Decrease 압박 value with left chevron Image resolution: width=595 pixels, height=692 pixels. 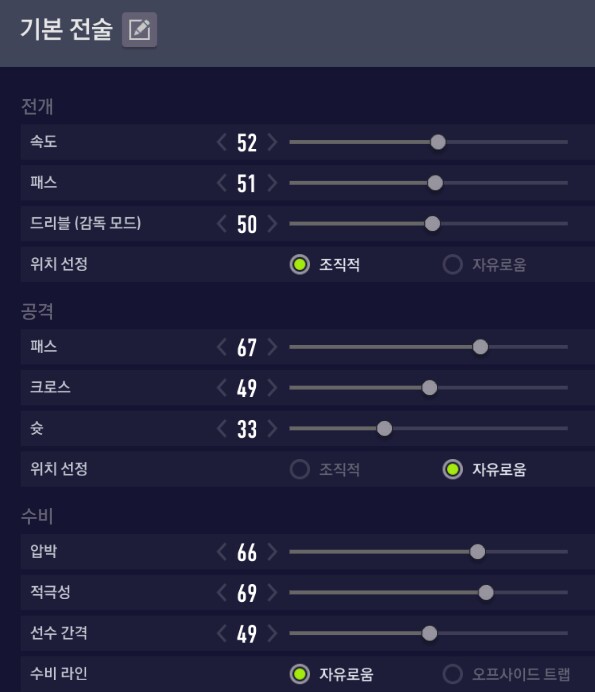(x=222, y=552)
